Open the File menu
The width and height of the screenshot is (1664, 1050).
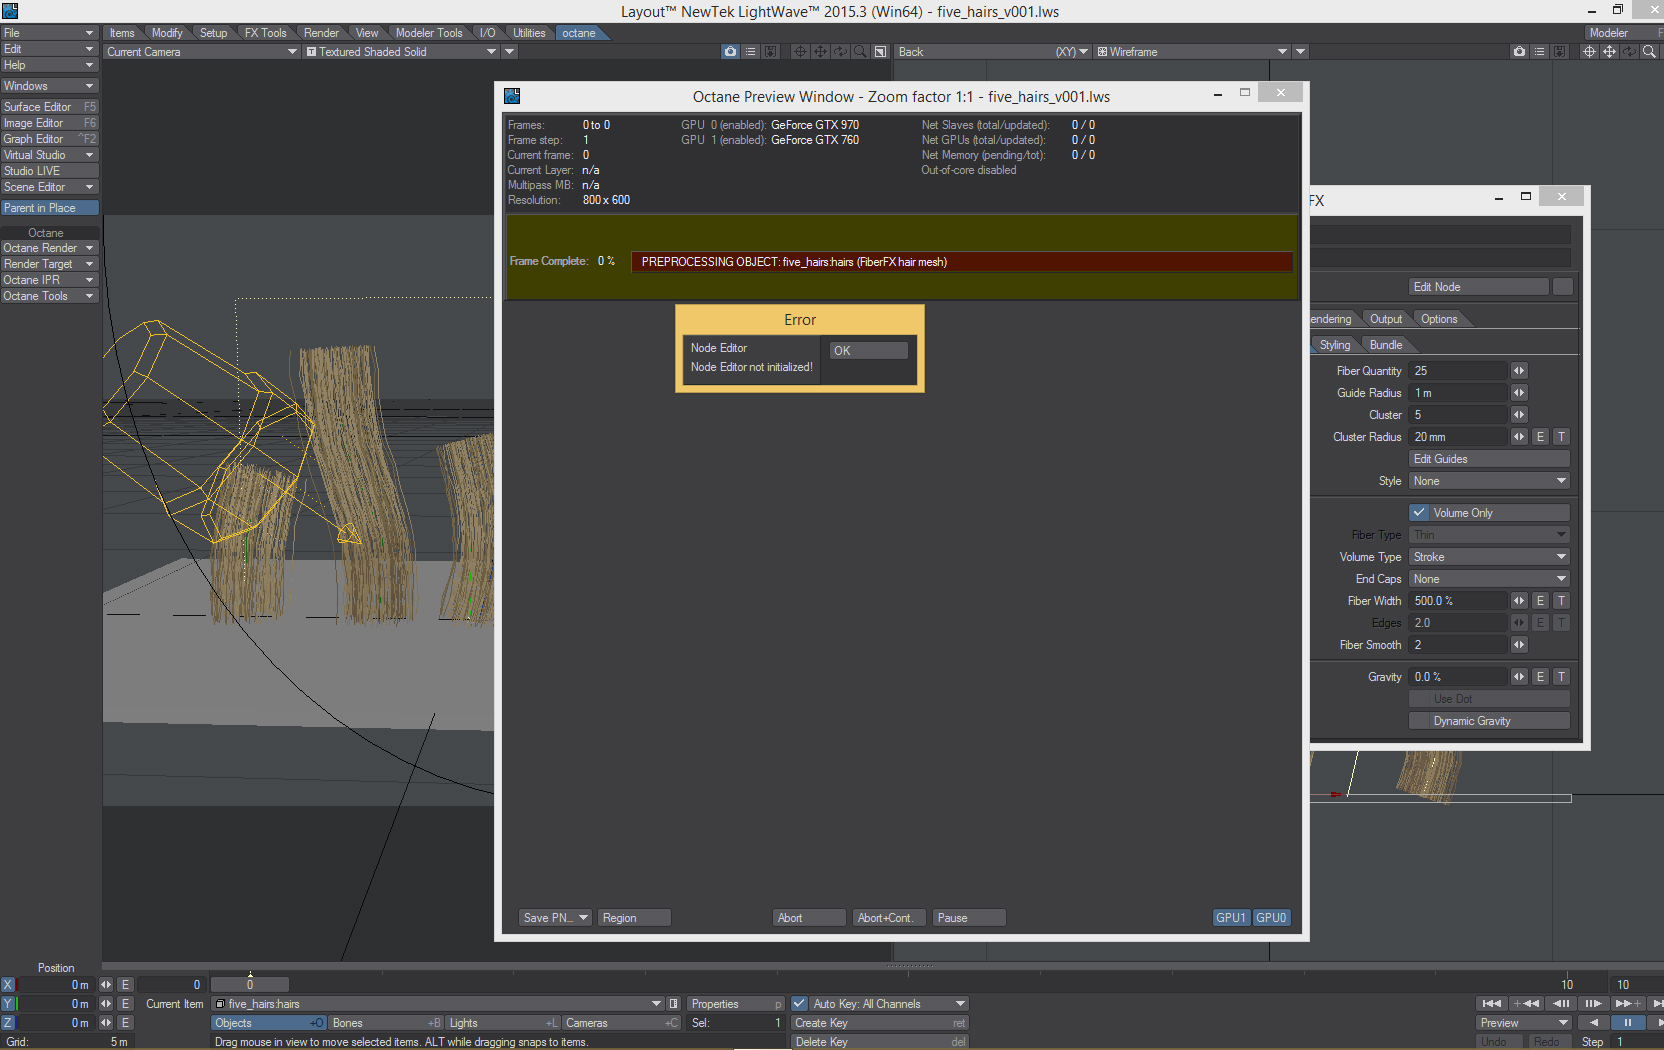pyautogui.click(x=49, y=33)
